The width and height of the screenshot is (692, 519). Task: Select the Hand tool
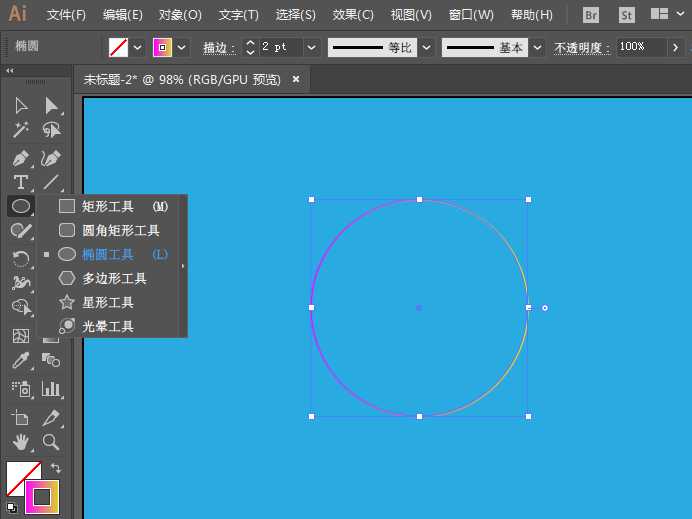point(20,441)
